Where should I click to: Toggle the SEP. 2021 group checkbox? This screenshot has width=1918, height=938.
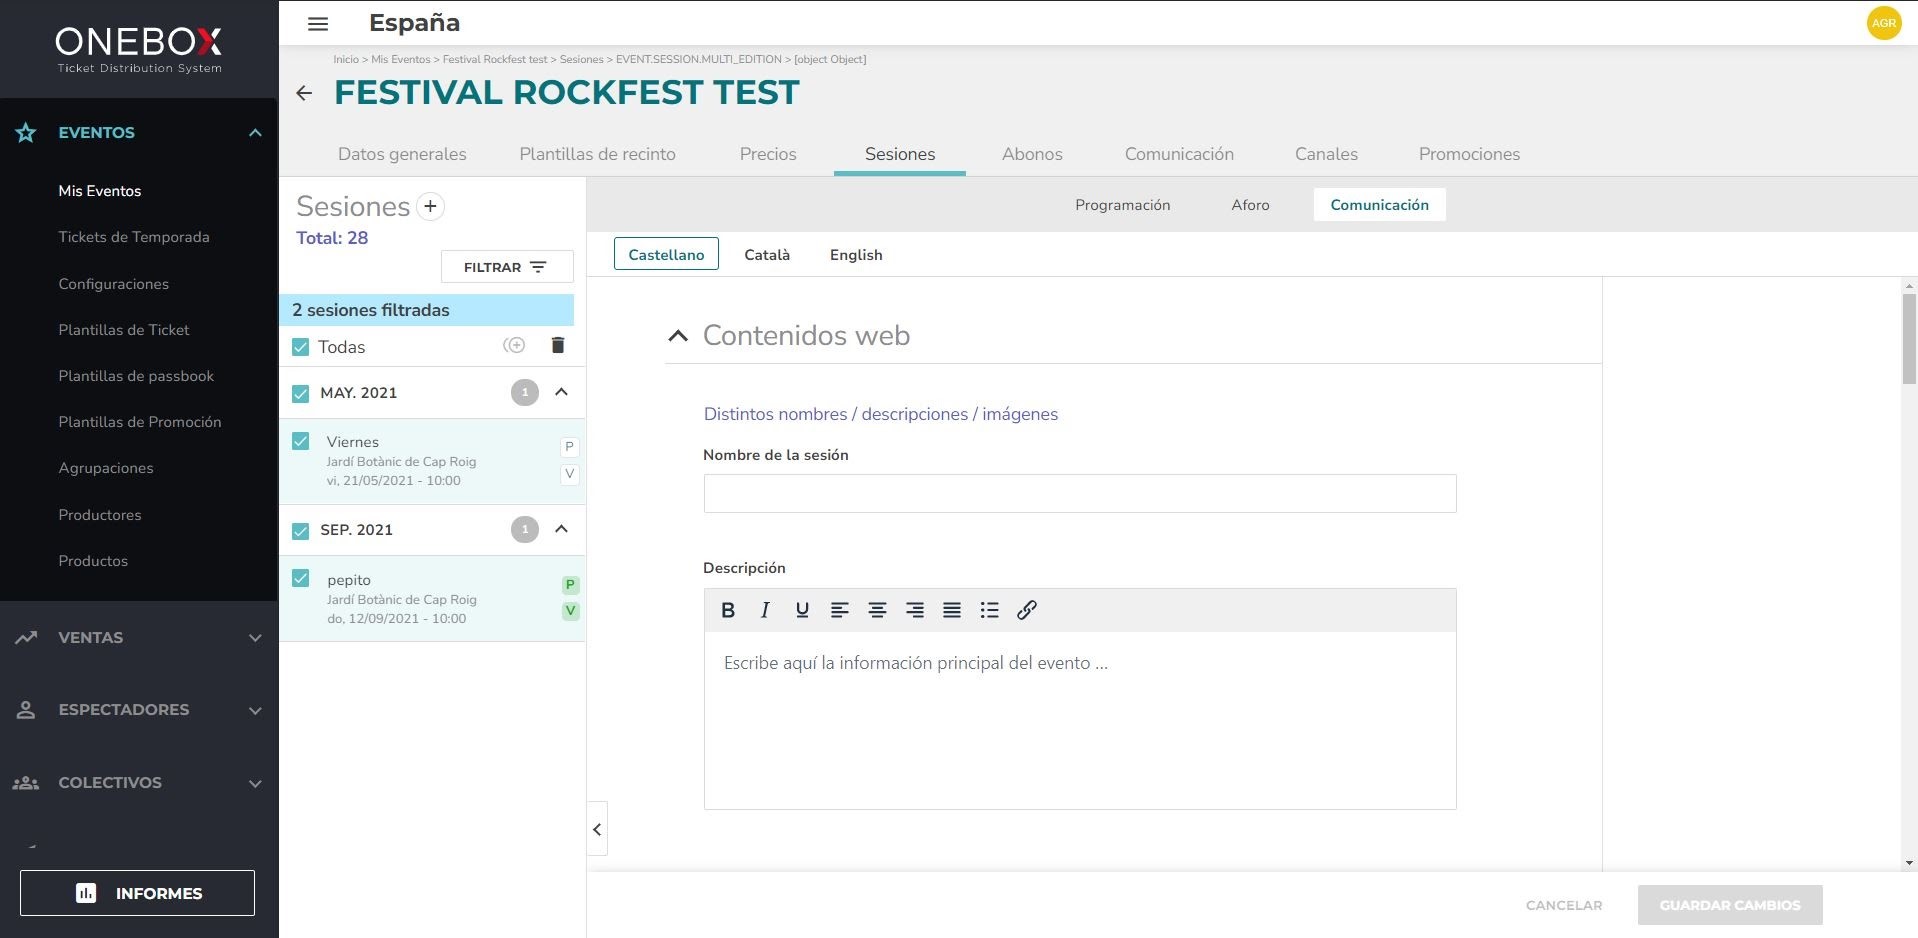[x=300, y=530]
